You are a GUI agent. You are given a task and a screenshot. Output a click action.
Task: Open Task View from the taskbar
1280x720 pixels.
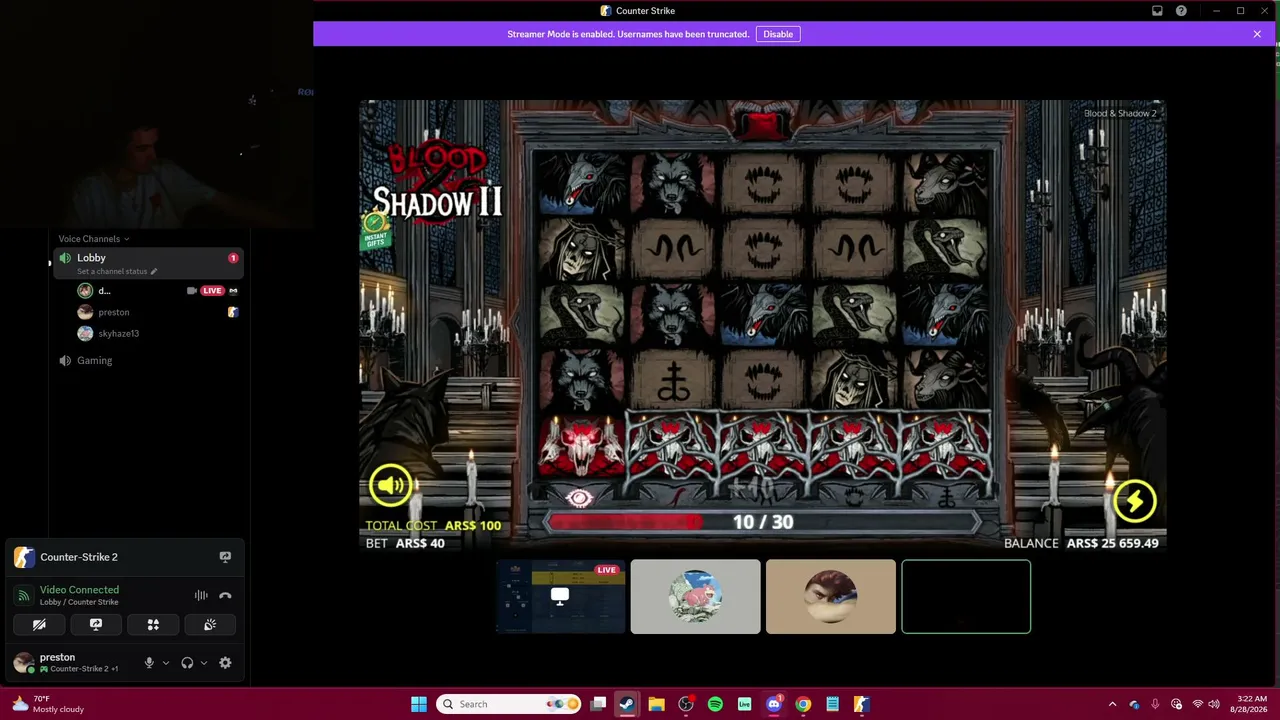coord(598,704)
